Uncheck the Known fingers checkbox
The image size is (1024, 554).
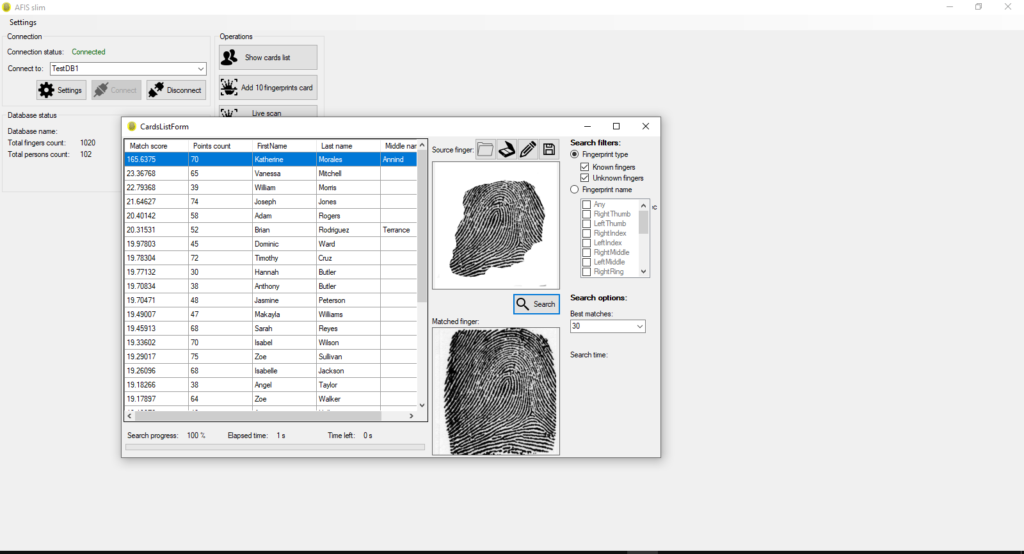[x=585, y=167]
